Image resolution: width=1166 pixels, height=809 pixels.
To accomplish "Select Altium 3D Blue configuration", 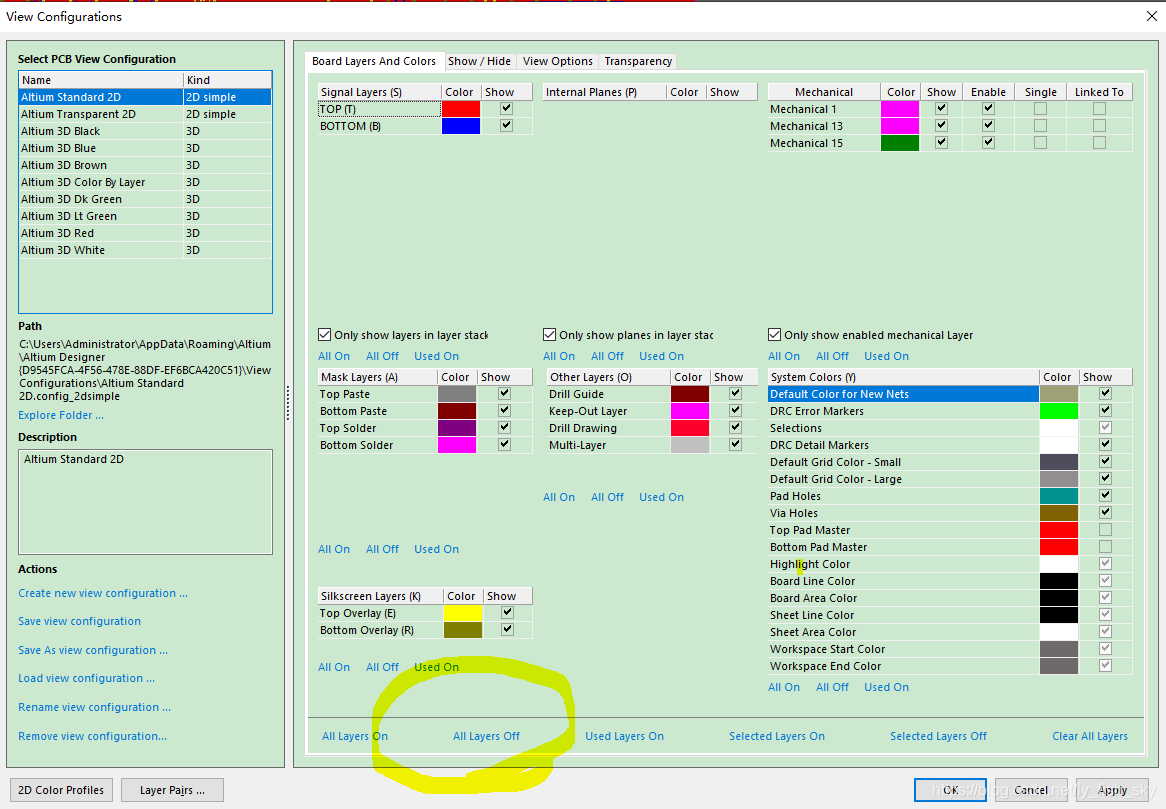I will (x=145, y=148).
